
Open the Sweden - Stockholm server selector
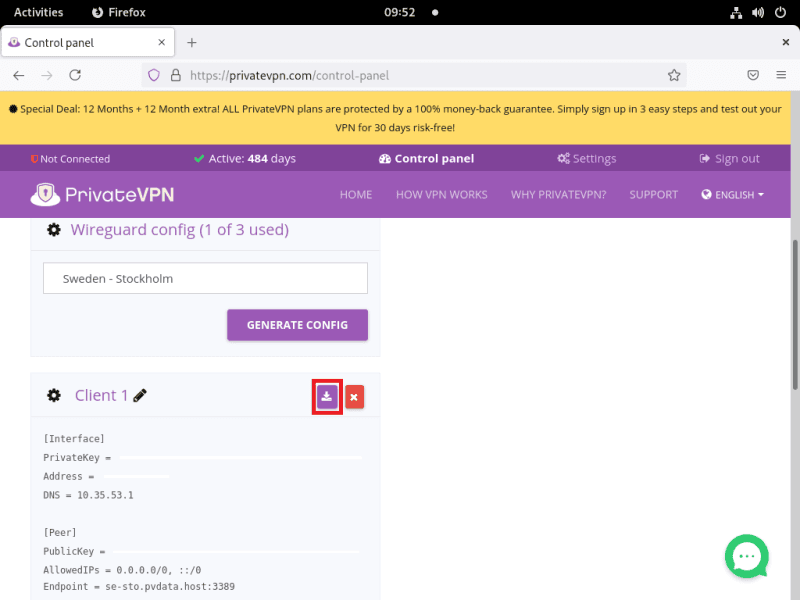pyautogui.click(x=205, y=278)
